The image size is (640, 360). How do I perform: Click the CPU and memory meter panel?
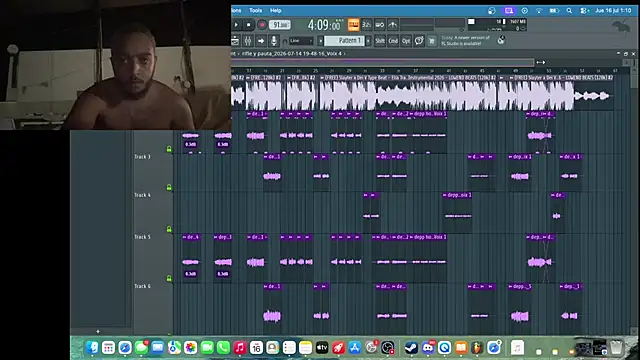click(x=497, y=25)
